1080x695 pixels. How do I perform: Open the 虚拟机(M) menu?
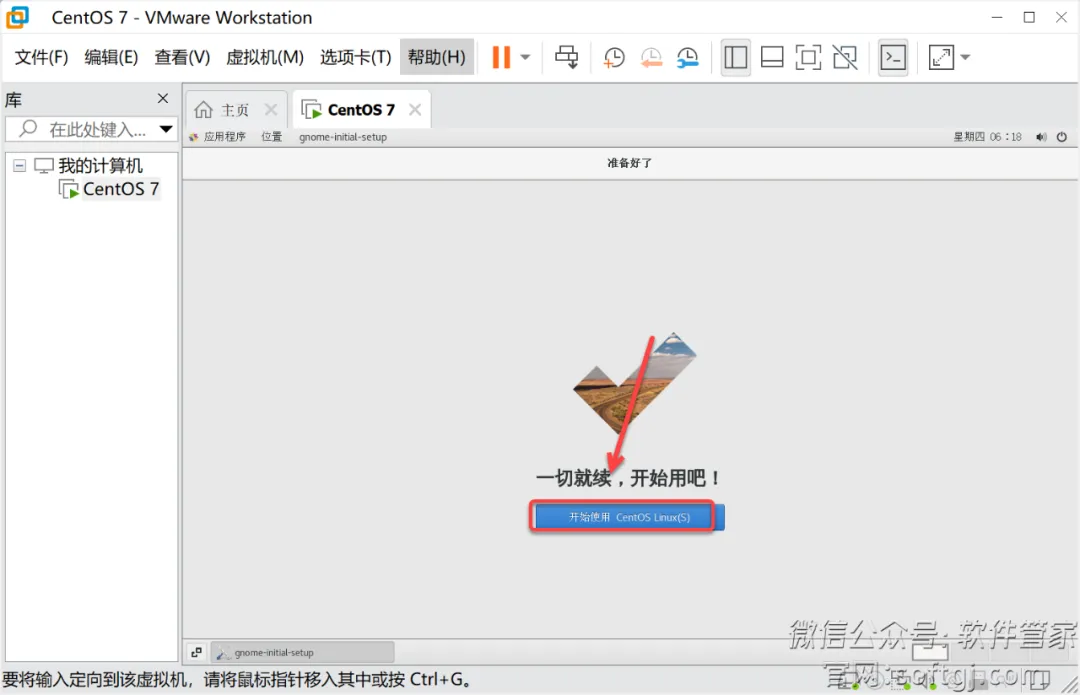tap(264, 57)
